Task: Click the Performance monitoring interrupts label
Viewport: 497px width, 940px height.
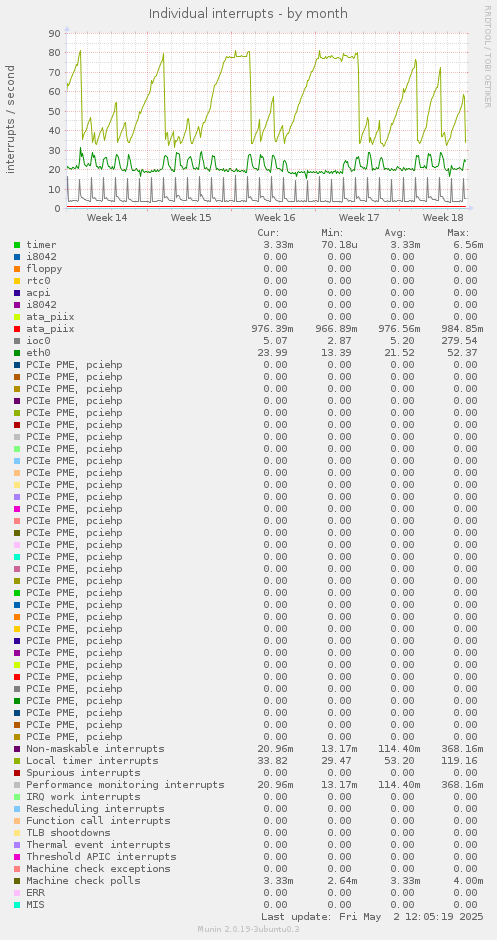Action: [x=125, y=784]
